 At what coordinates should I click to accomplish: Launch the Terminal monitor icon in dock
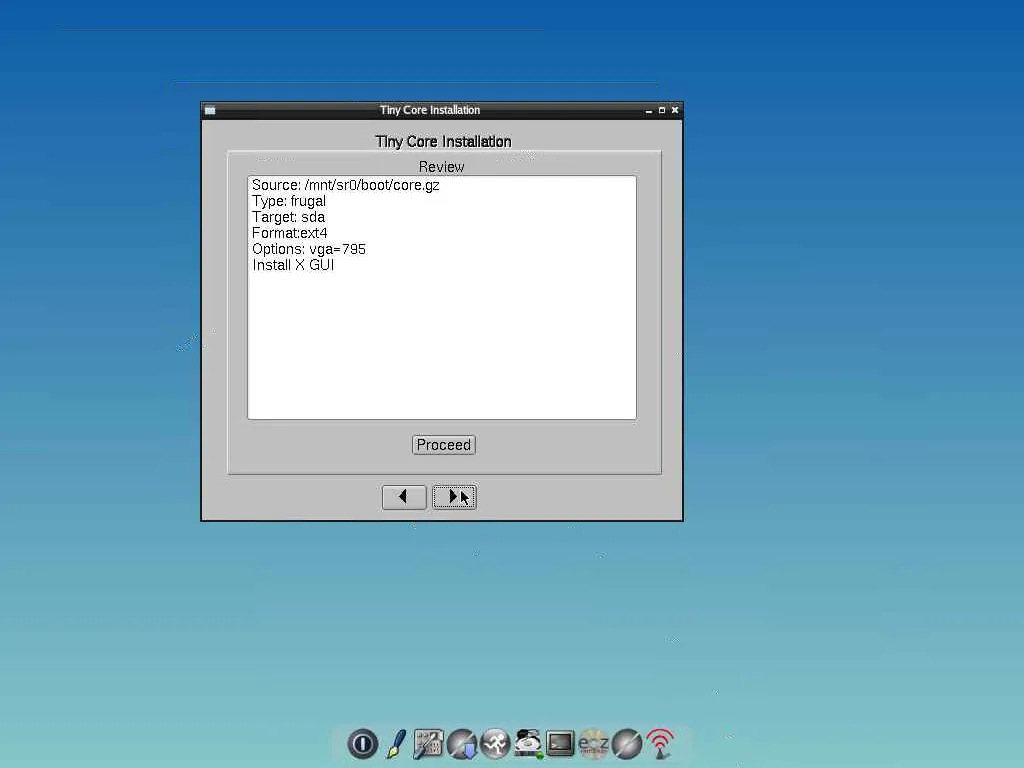click(560, 744)
